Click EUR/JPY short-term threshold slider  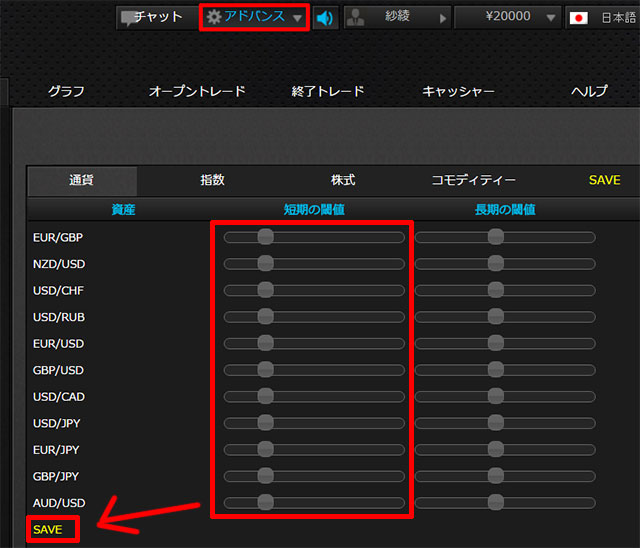pyautogui.click(x=314, y=449)
